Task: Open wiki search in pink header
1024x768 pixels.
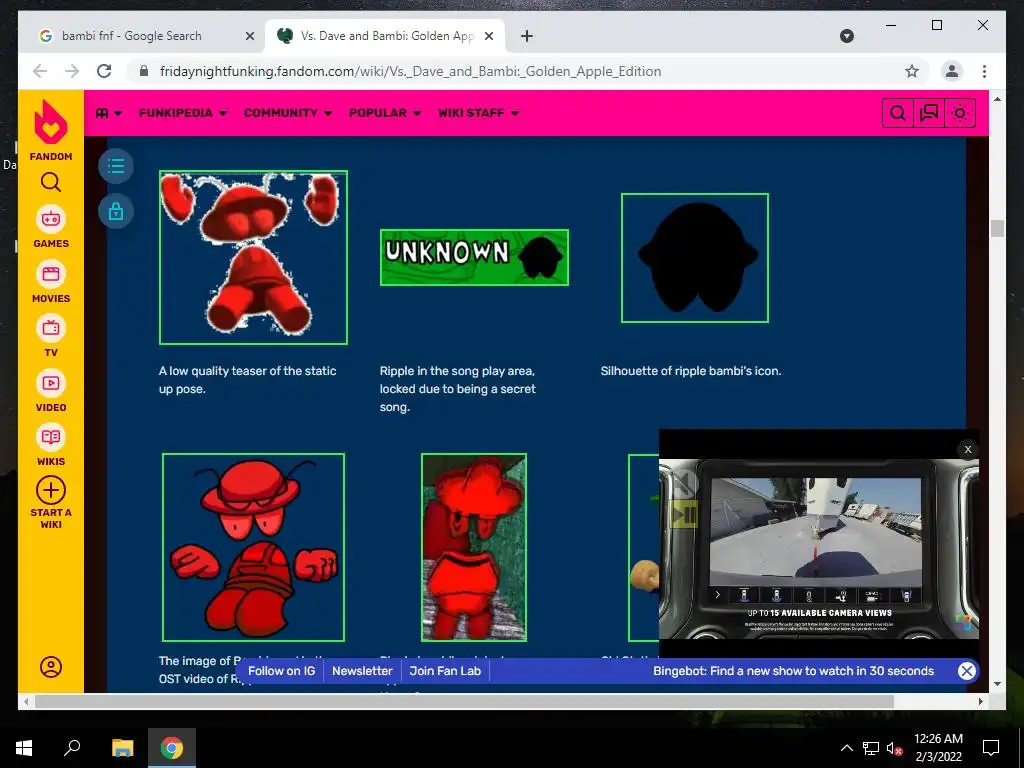Action: coord(898,113)
